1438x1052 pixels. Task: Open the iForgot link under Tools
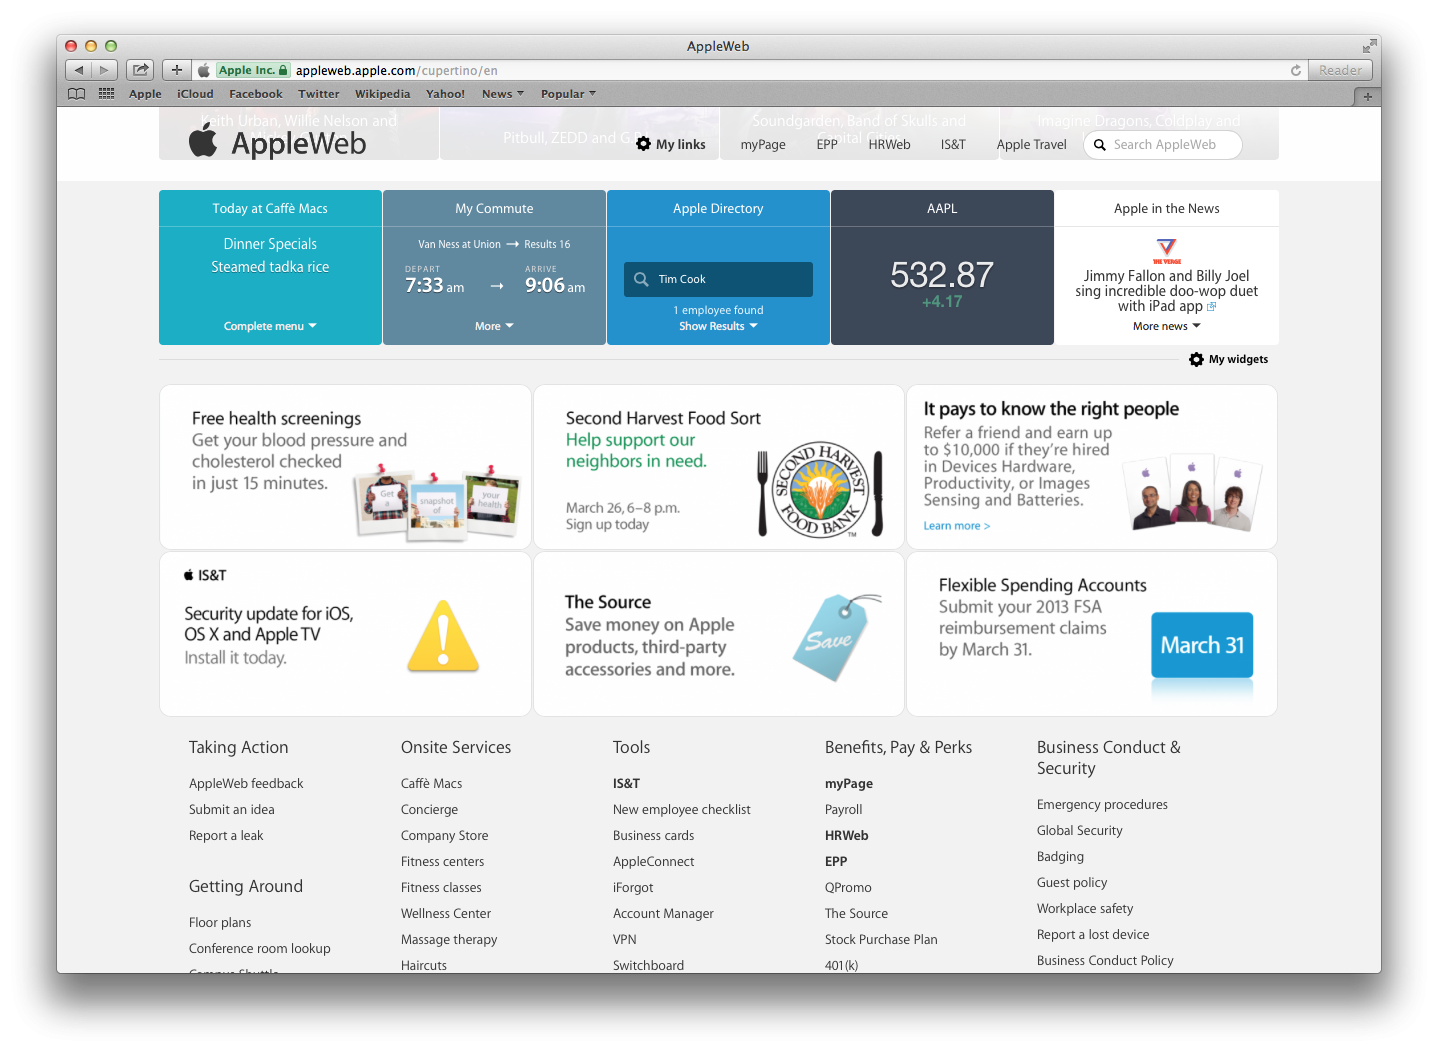633,888
